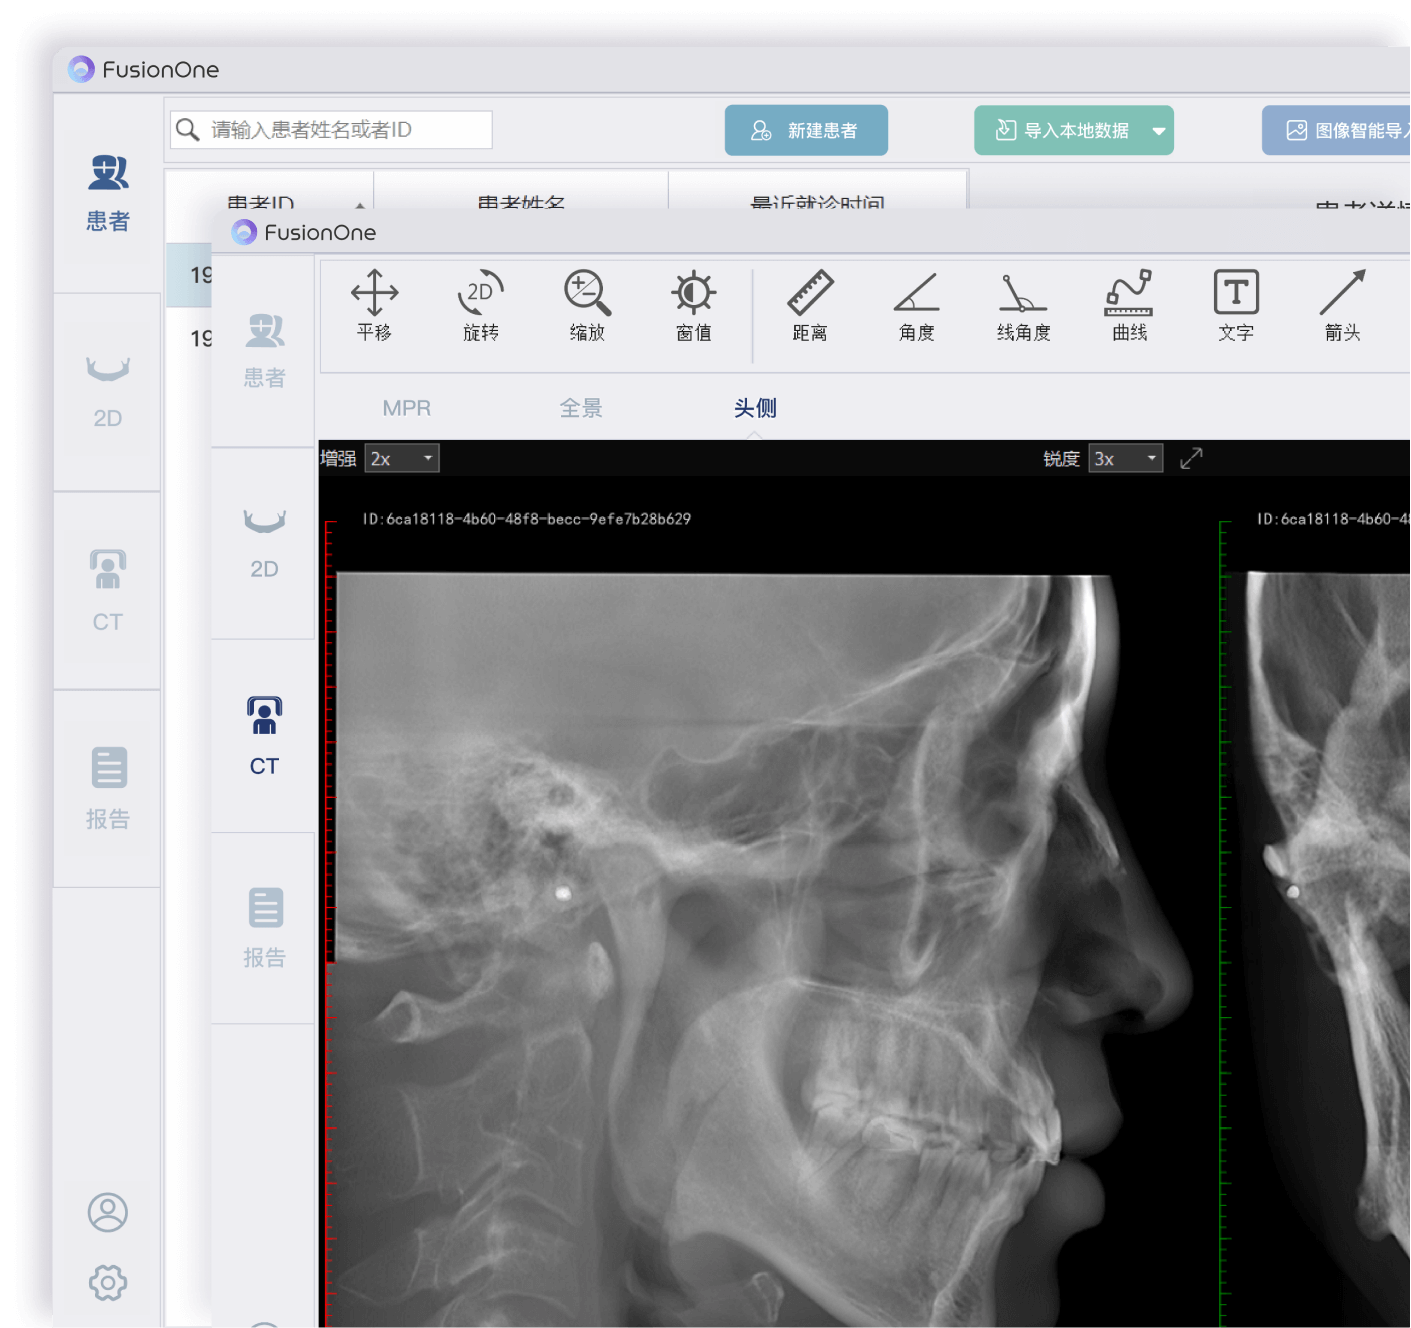Expand the image view to fullscreen
1411x1328 pixels.
(1191, 459)
